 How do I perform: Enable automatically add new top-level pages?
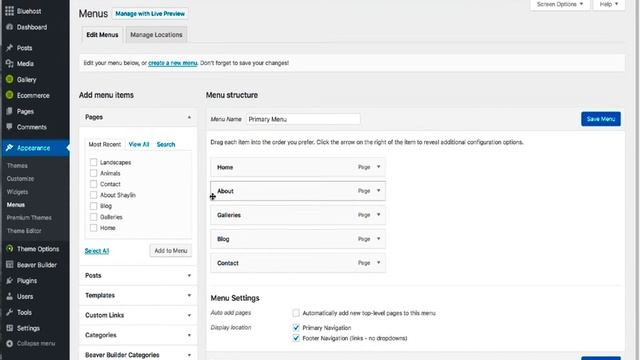point(296,313)
